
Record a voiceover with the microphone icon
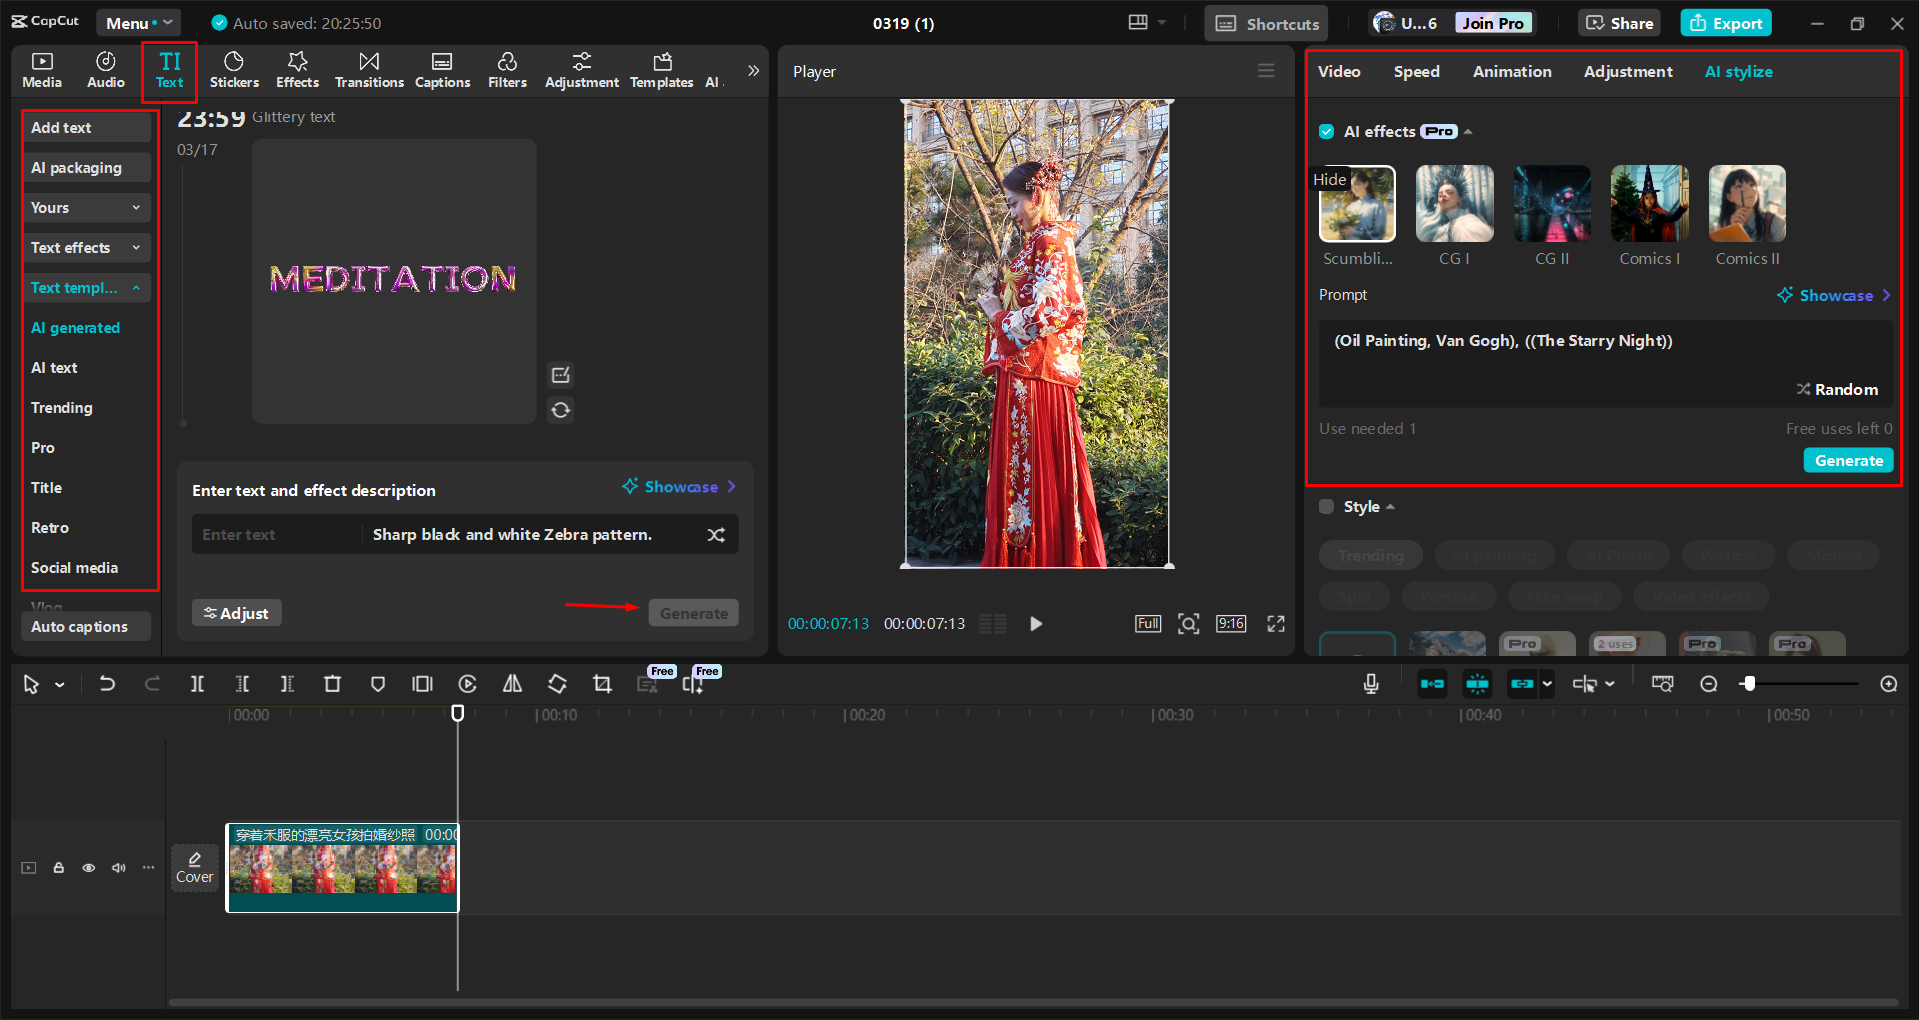[x=1369, y=683]
